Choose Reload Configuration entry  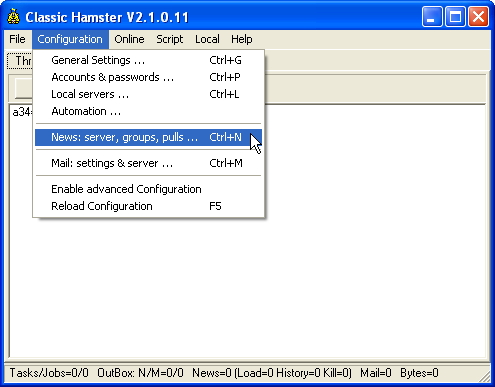(148, 206)
